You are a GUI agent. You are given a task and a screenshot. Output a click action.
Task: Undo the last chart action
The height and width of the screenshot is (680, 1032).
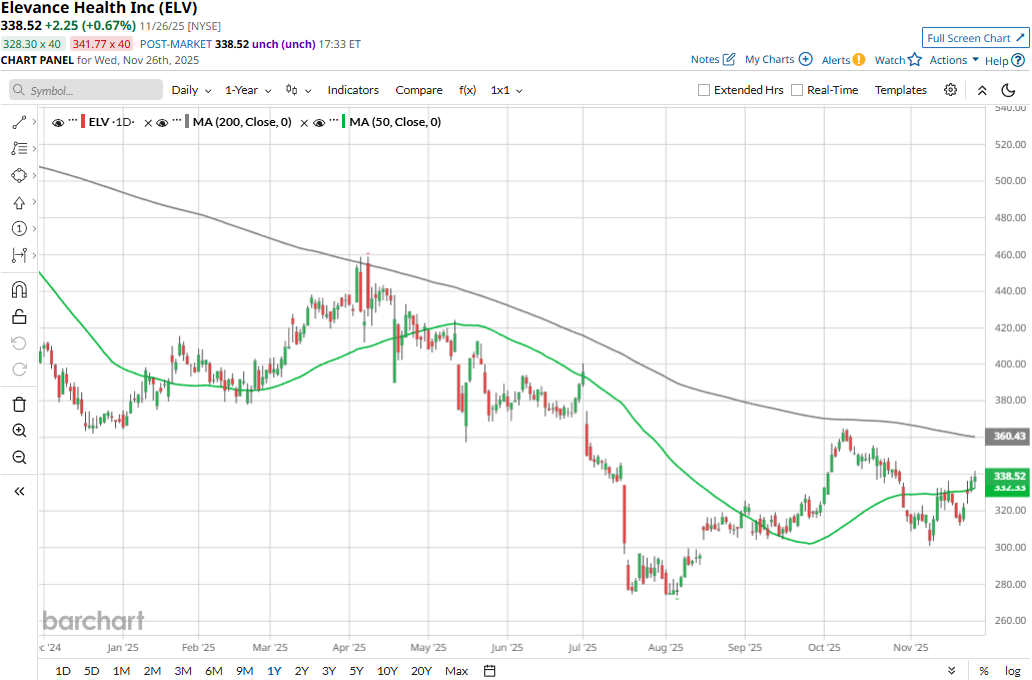point(19,343)
